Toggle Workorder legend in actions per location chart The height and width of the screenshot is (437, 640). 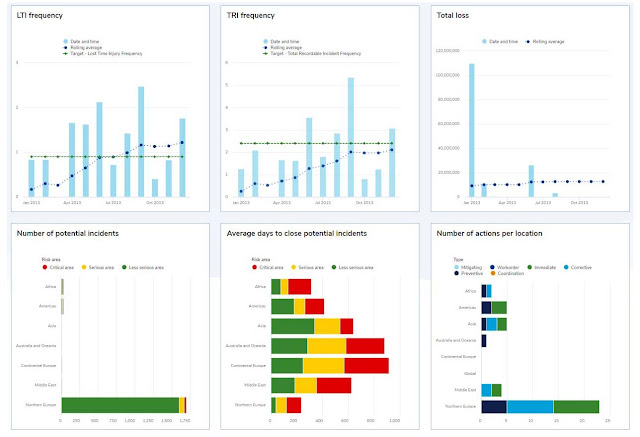504,267
